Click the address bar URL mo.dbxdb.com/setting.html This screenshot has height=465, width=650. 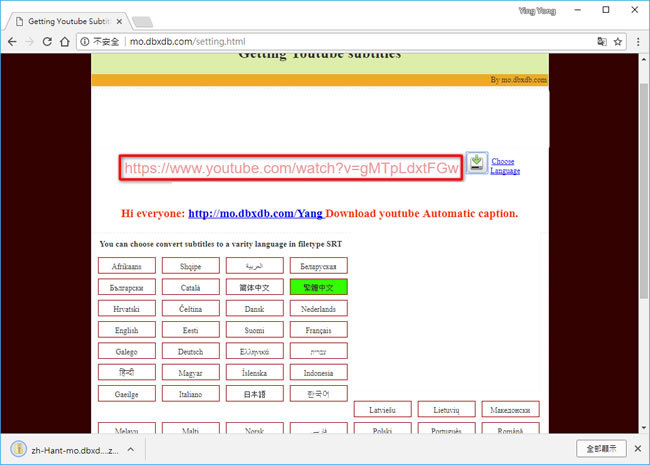187,41
